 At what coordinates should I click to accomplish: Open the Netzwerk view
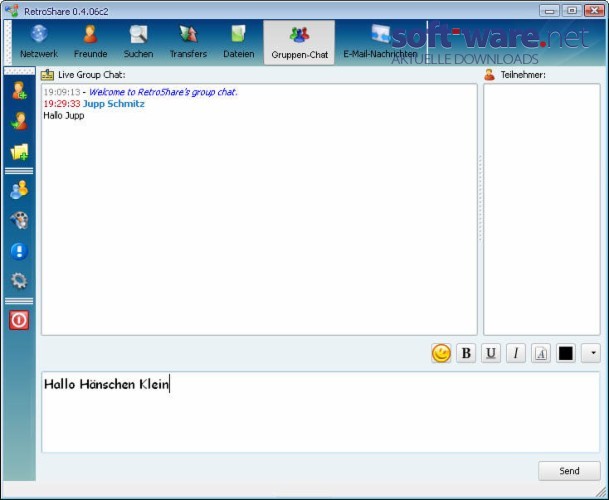coord(39,42)
